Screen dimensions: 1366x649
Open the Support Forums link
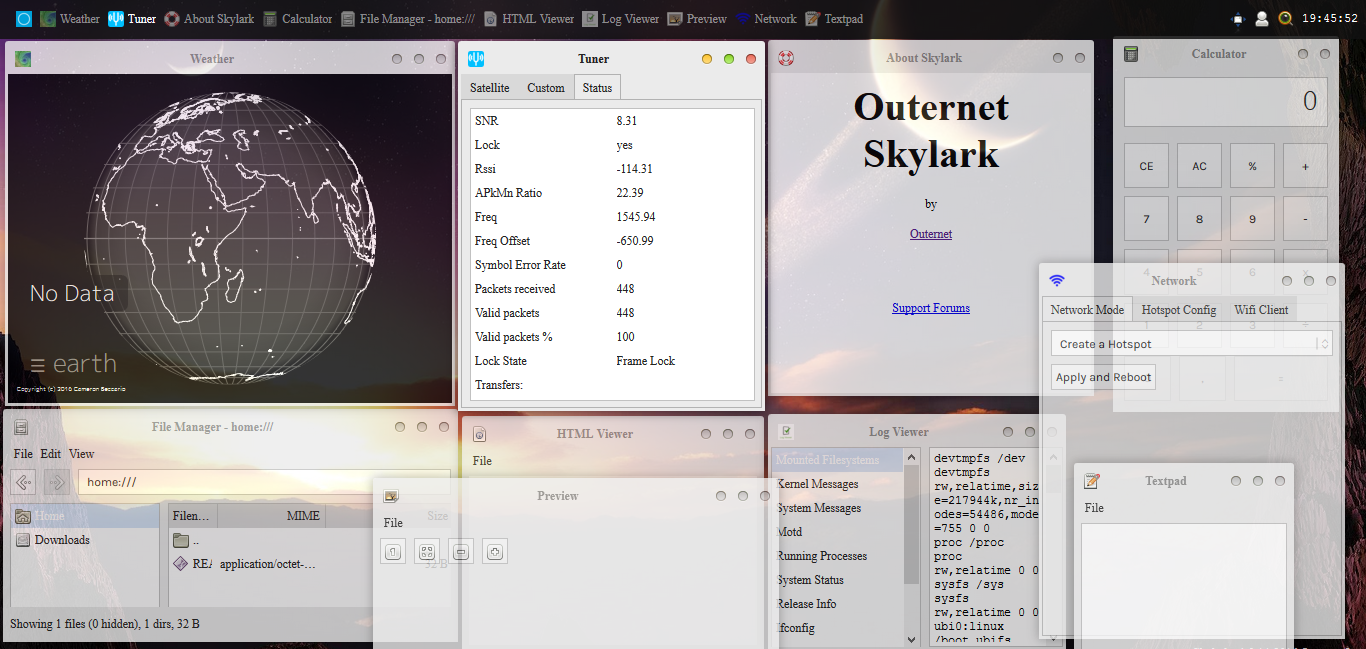pyautogui.click(x=931, y=308)
